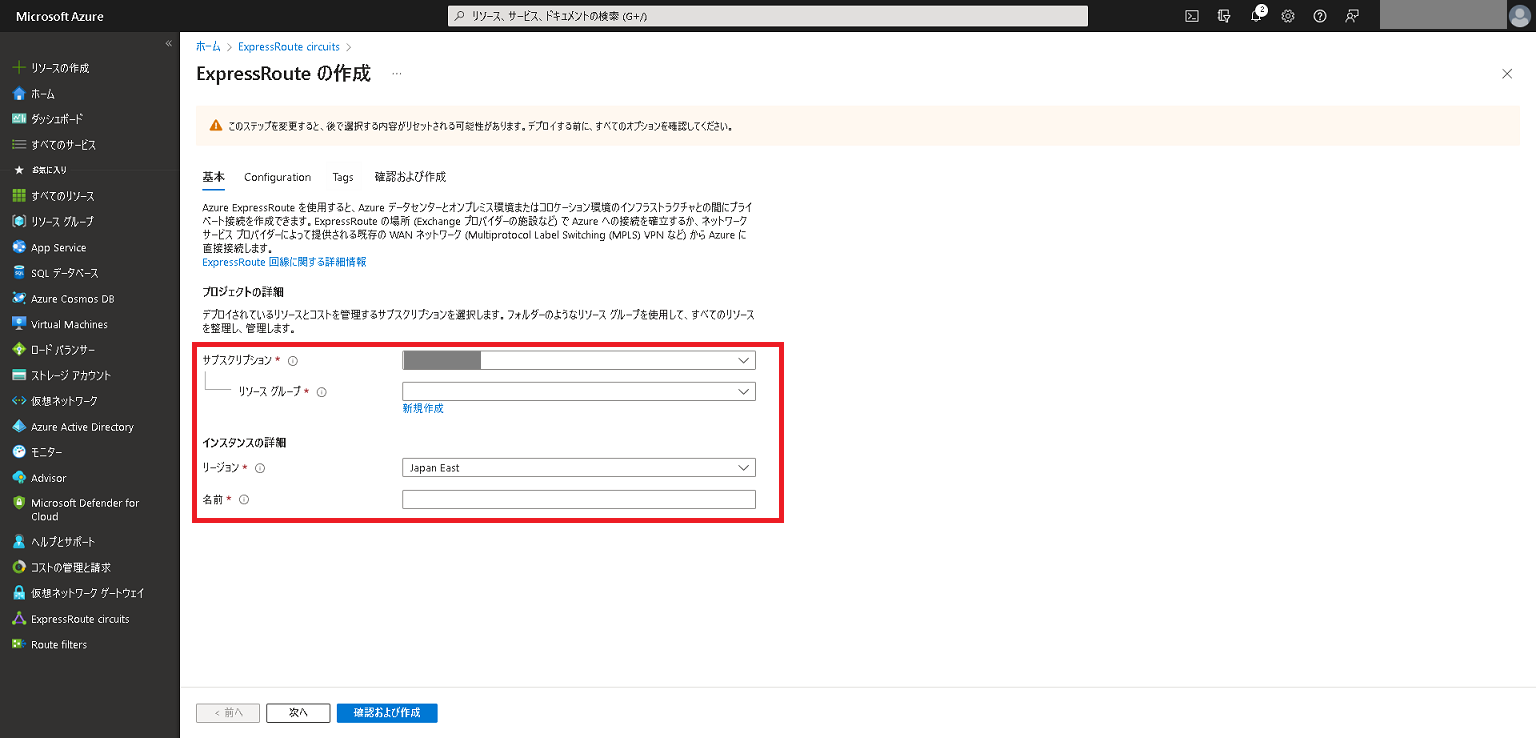This screenshot has height=738, width=1536.
Task: Show info tooltip for リソース グループ field
Action: (321, 392)
